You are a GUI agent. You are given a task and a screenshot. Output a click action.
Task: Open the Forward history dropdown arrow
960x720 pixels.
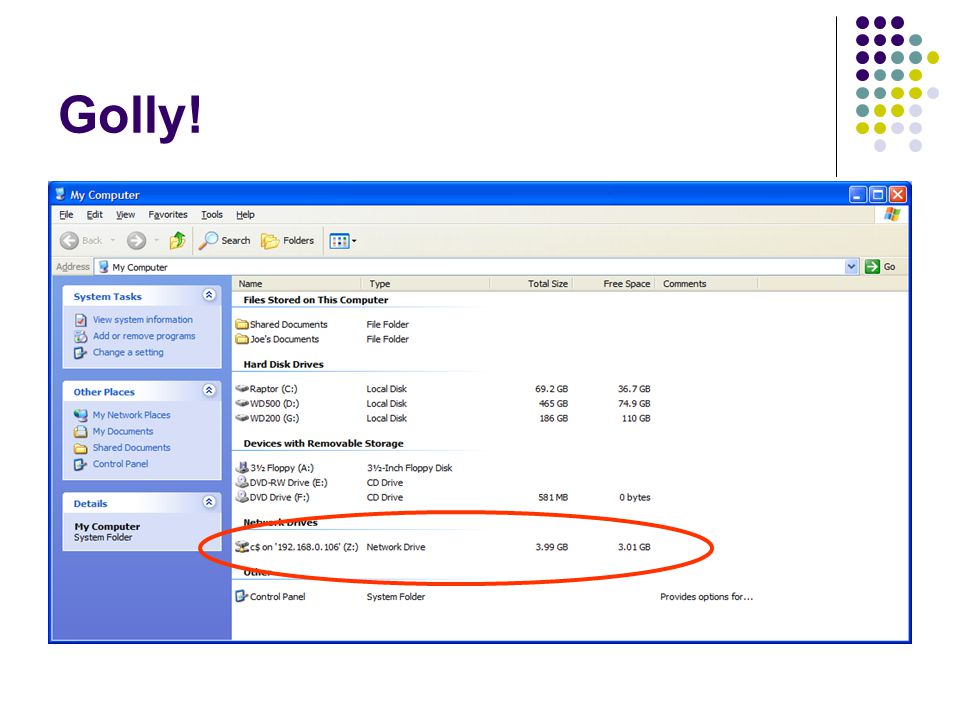click(156, 241)
